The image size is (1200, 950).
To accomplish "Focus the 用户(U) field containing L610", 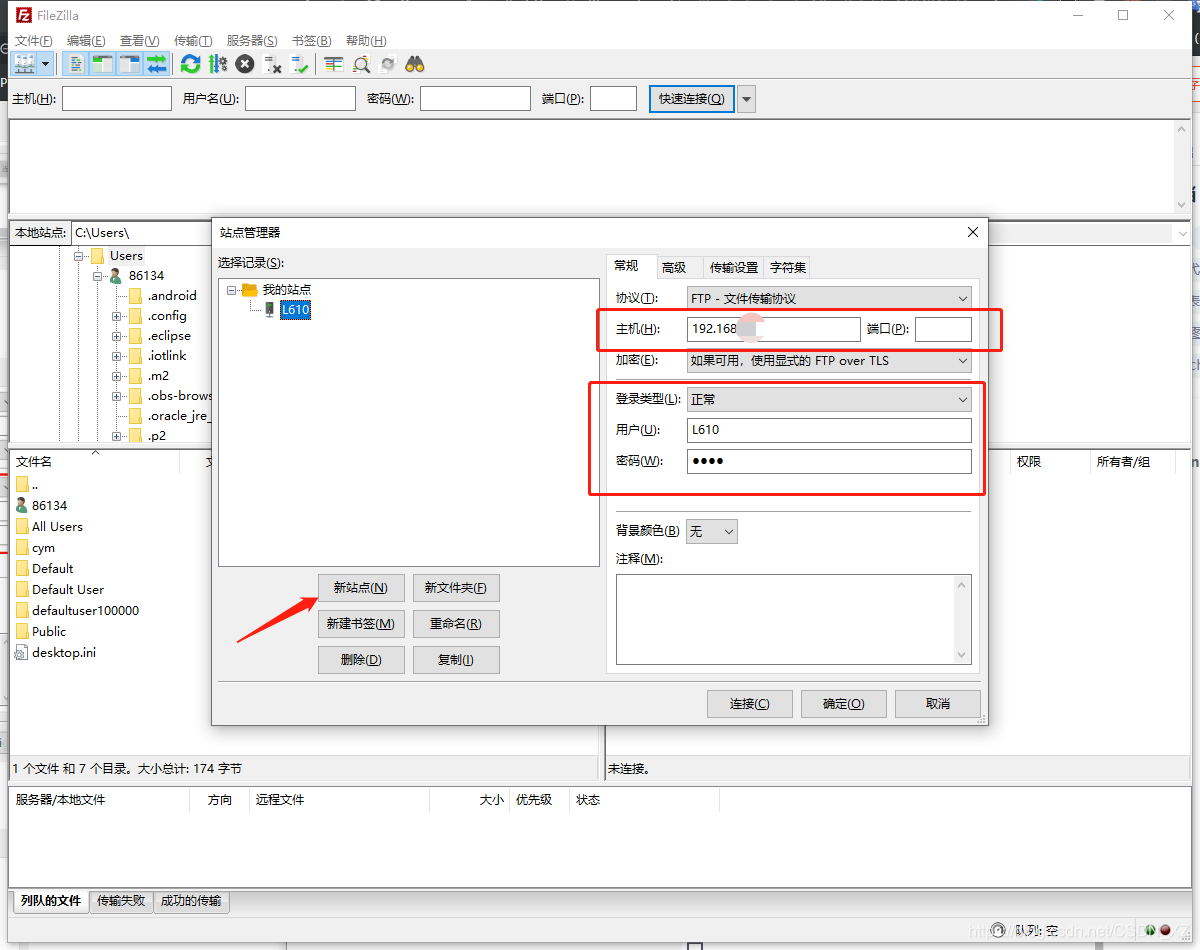I will click(x=829, y=430).
